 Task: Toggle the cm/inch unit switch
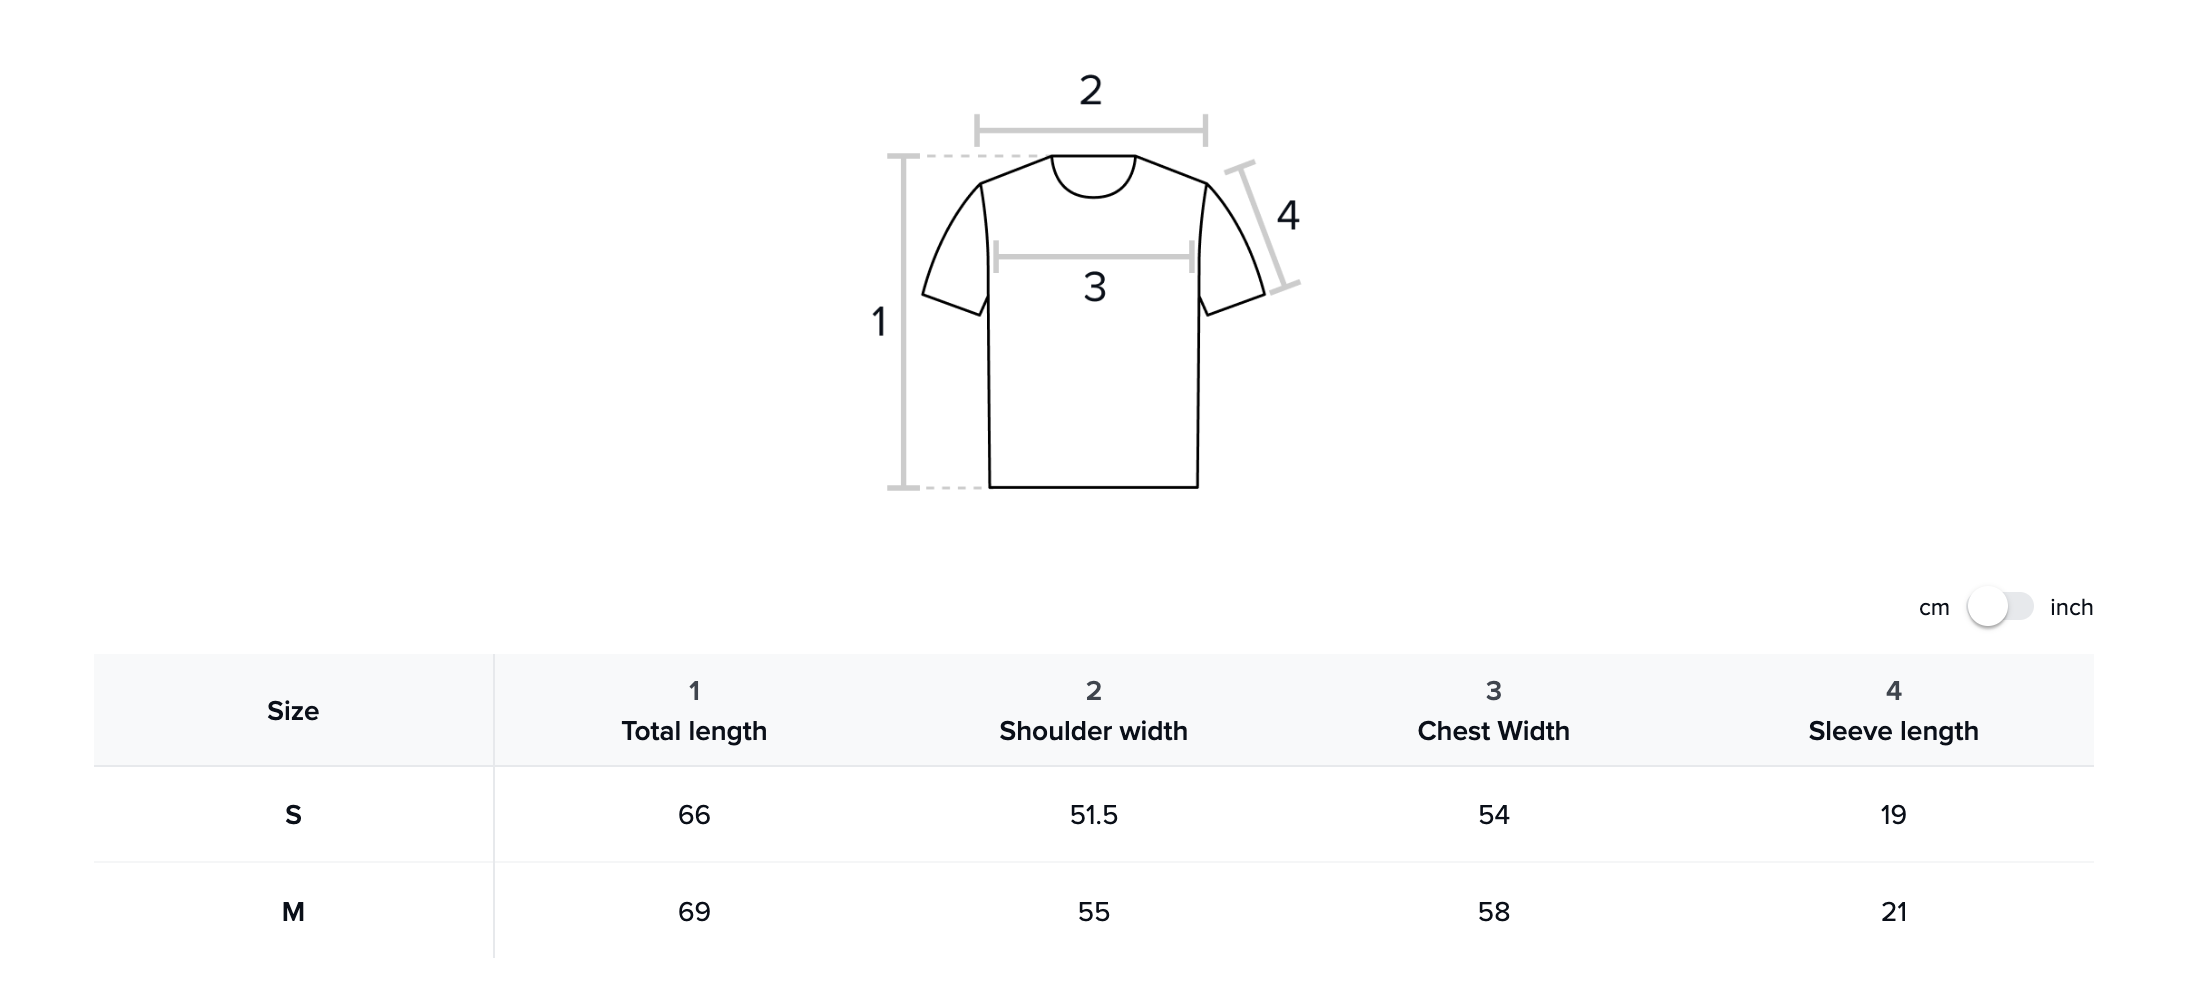pos(2000,607)
